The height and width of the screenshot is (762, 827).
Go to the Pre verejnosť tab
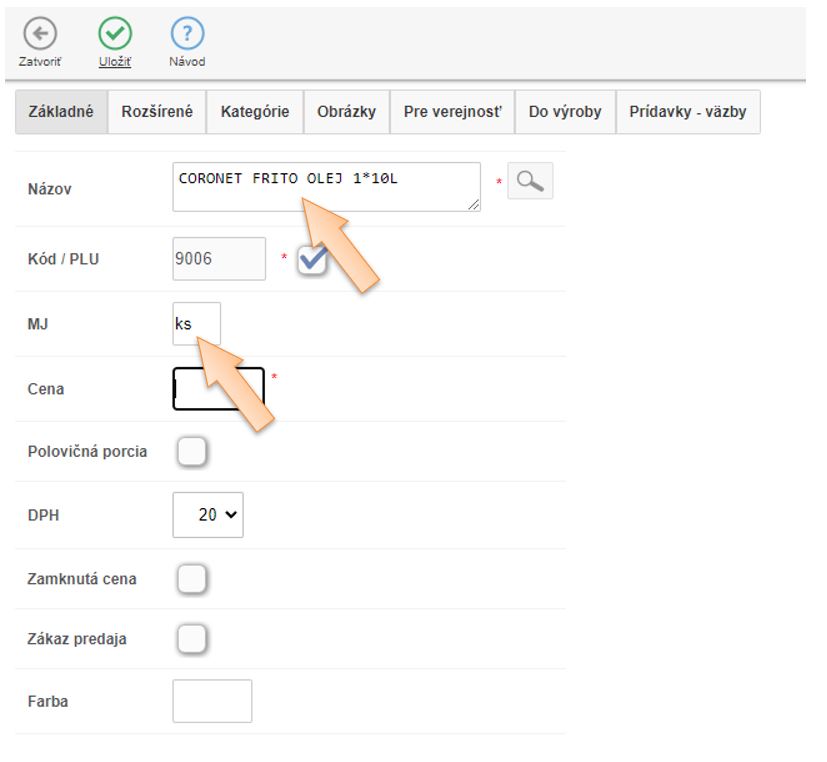click(x=452, y=112)
